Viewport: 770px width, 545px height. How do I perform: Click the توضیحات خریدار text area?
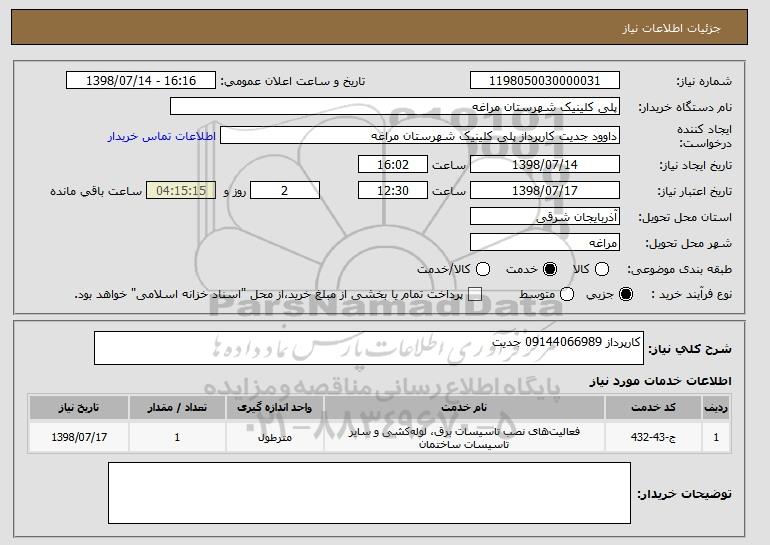pos(369,493)
